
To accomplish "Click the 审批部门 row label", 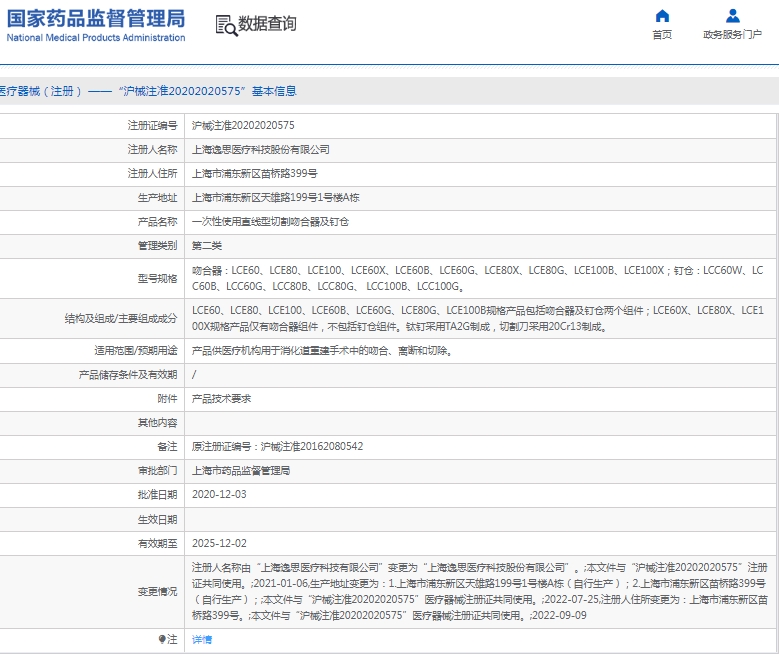I will coord(157,471).
